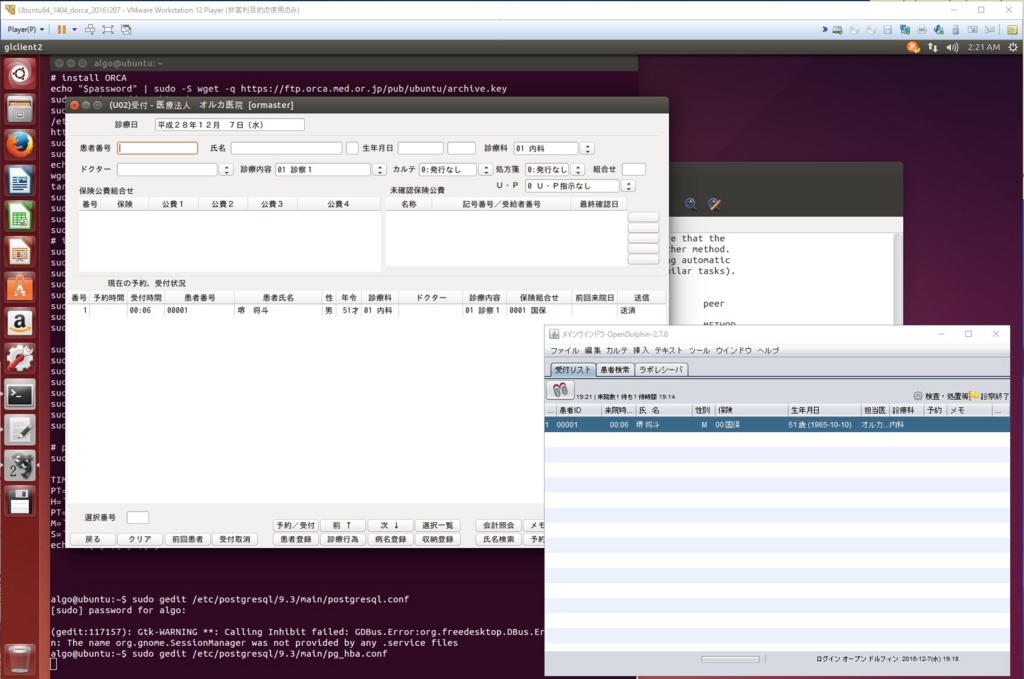Click the 診療日 date field

pyautogui.click(x=229, y=125)
